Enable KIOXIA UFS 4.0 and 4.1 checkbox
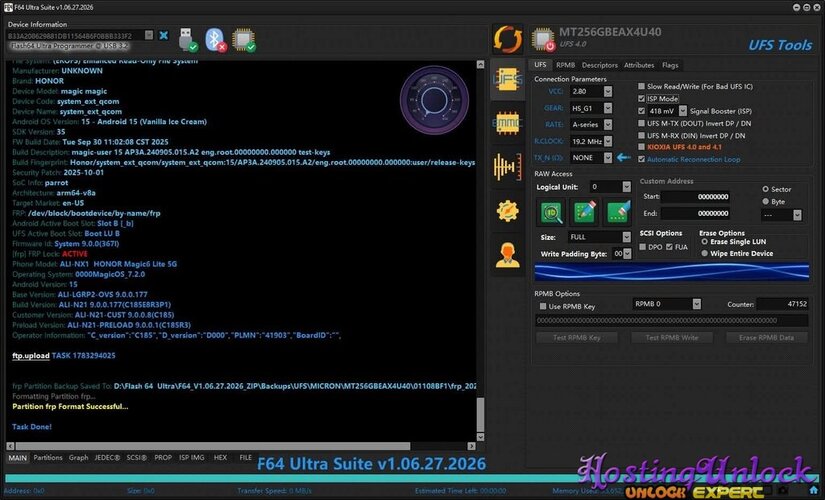This screenshot has height=500, width=825. coord(641,147)
